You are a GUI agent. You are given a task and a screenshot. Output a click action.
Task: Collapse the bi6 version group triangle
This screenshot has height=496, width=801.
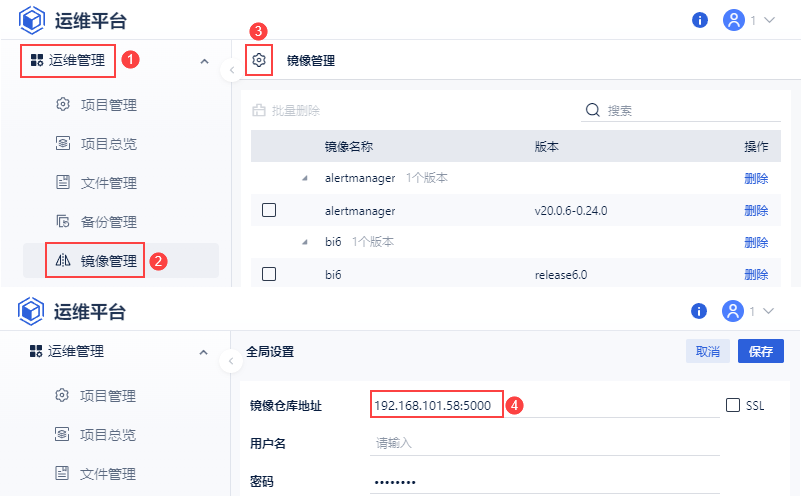305,242
